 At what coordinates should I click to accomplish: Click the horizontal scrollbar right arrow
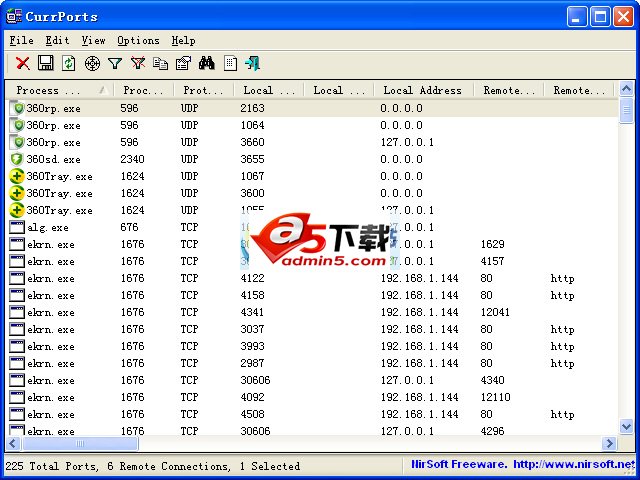pos(609,443)
